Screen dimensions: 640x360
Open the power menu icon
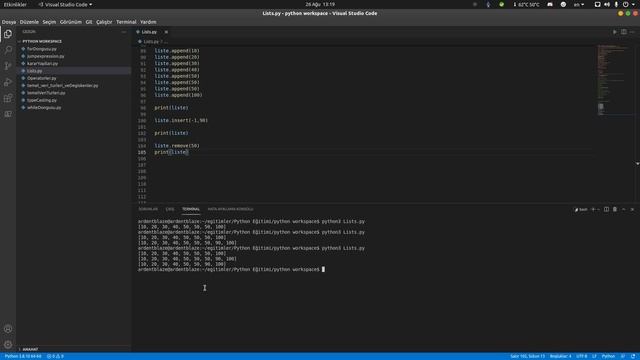pos(626,4)
